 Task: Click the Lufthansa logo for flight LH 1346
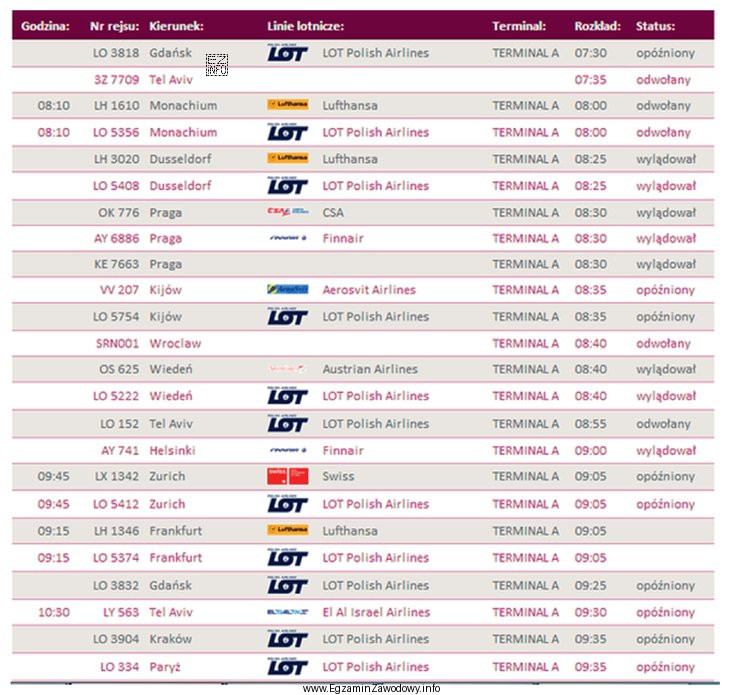(288, 530)
